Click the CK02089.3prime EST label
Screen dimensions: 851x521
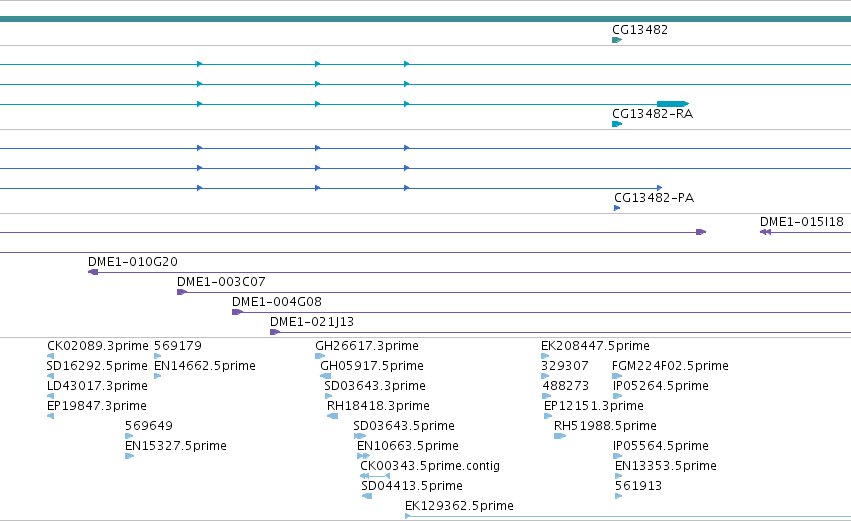(98, 346)
